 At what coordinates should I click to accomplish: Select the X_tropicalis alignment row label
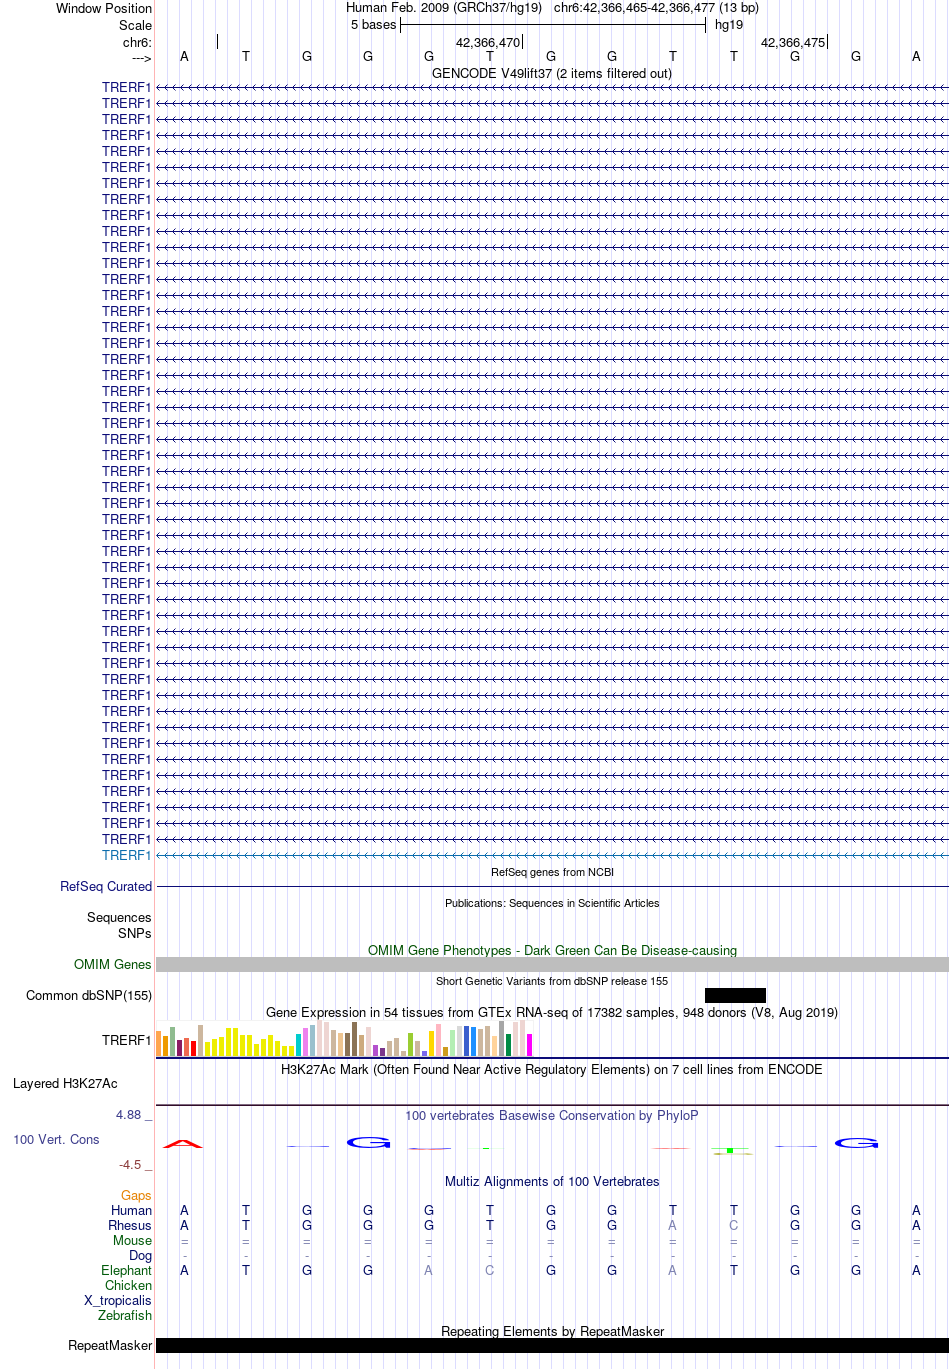tap(118, 1300)
